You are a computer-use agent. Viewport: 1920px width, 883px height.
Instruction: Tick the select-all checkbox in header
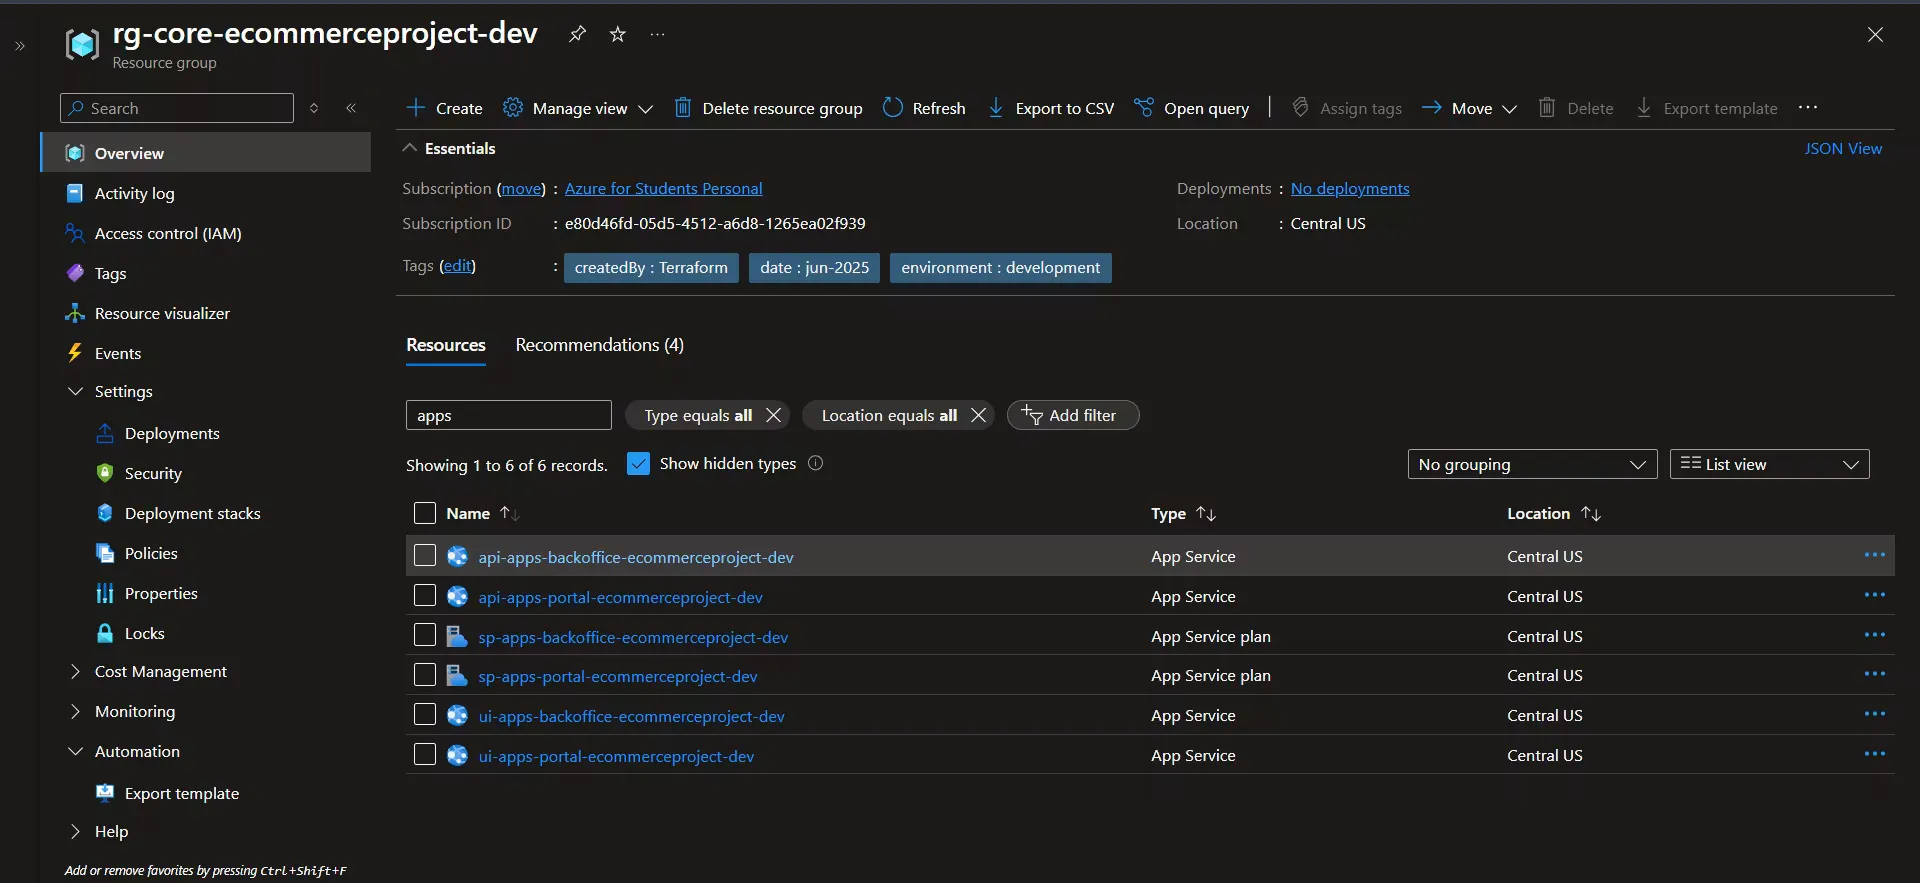pyautogui.click(x=425, y=513)
